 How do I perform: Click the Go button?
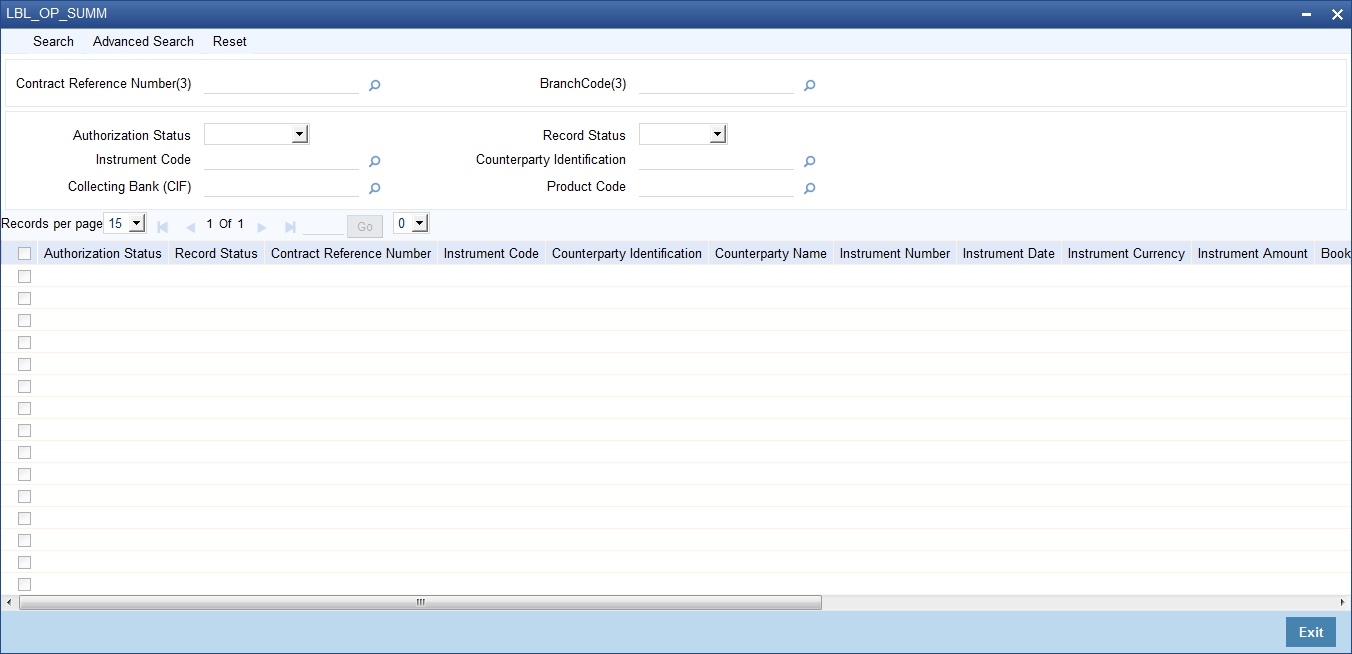point(365,226)
